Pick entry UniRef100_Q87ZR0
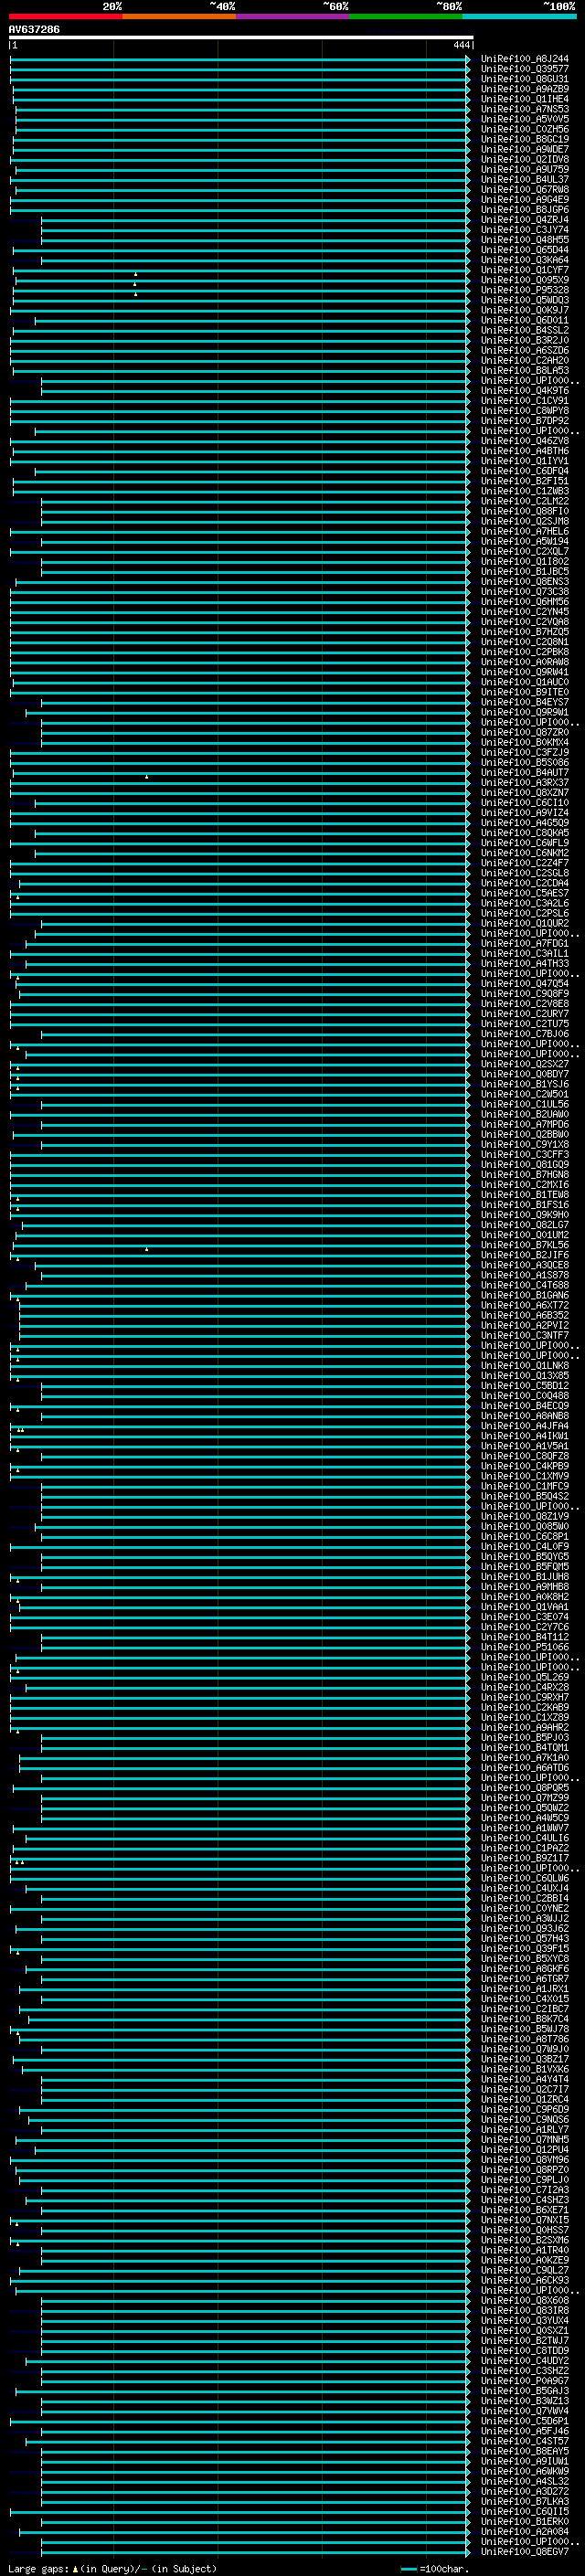Screen dimensions: 585x2576 click(525, 732)
